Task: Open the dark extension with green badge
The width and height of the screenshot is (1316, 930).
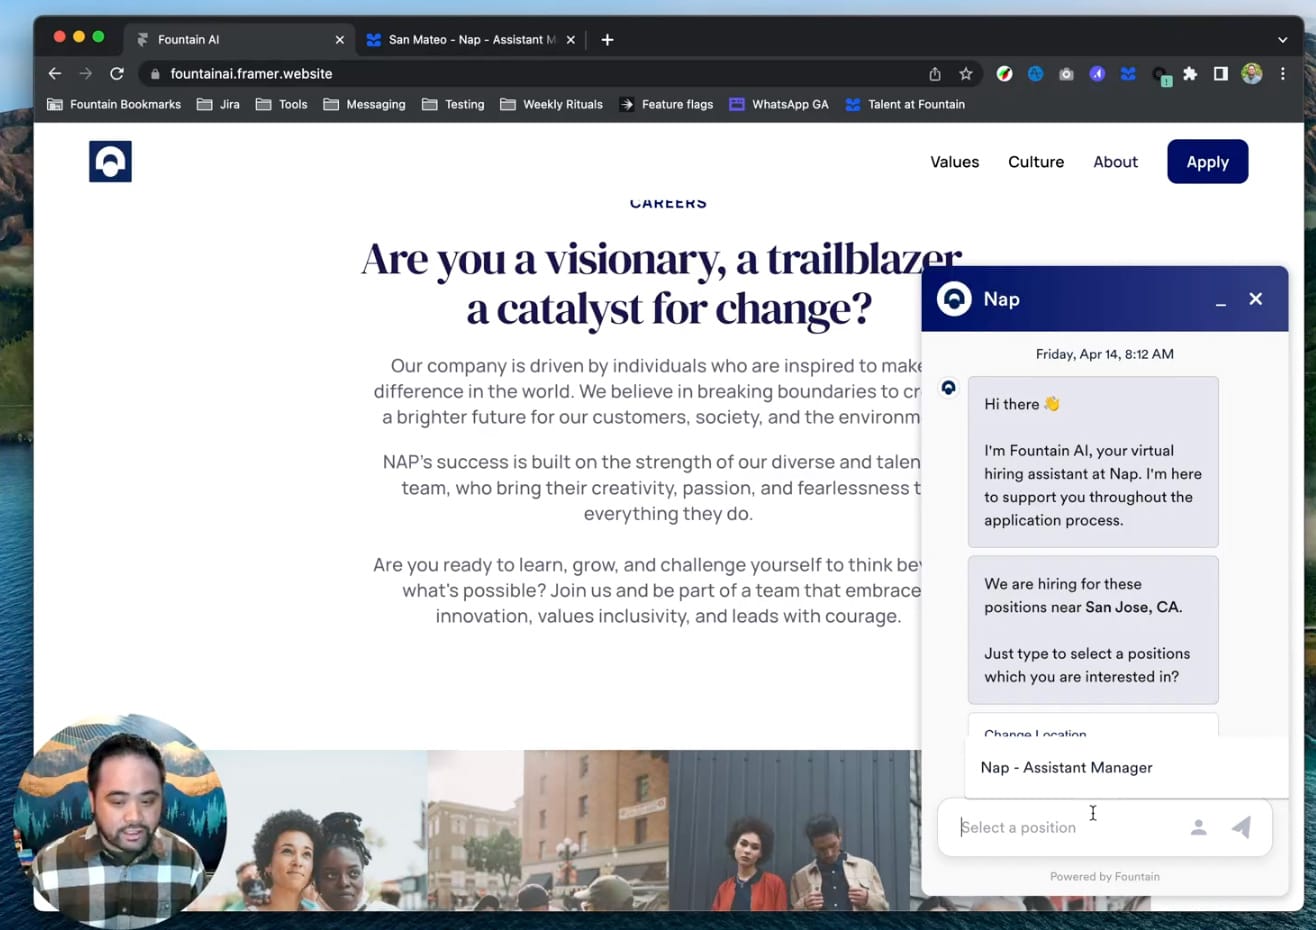Action: point(1160,75)
